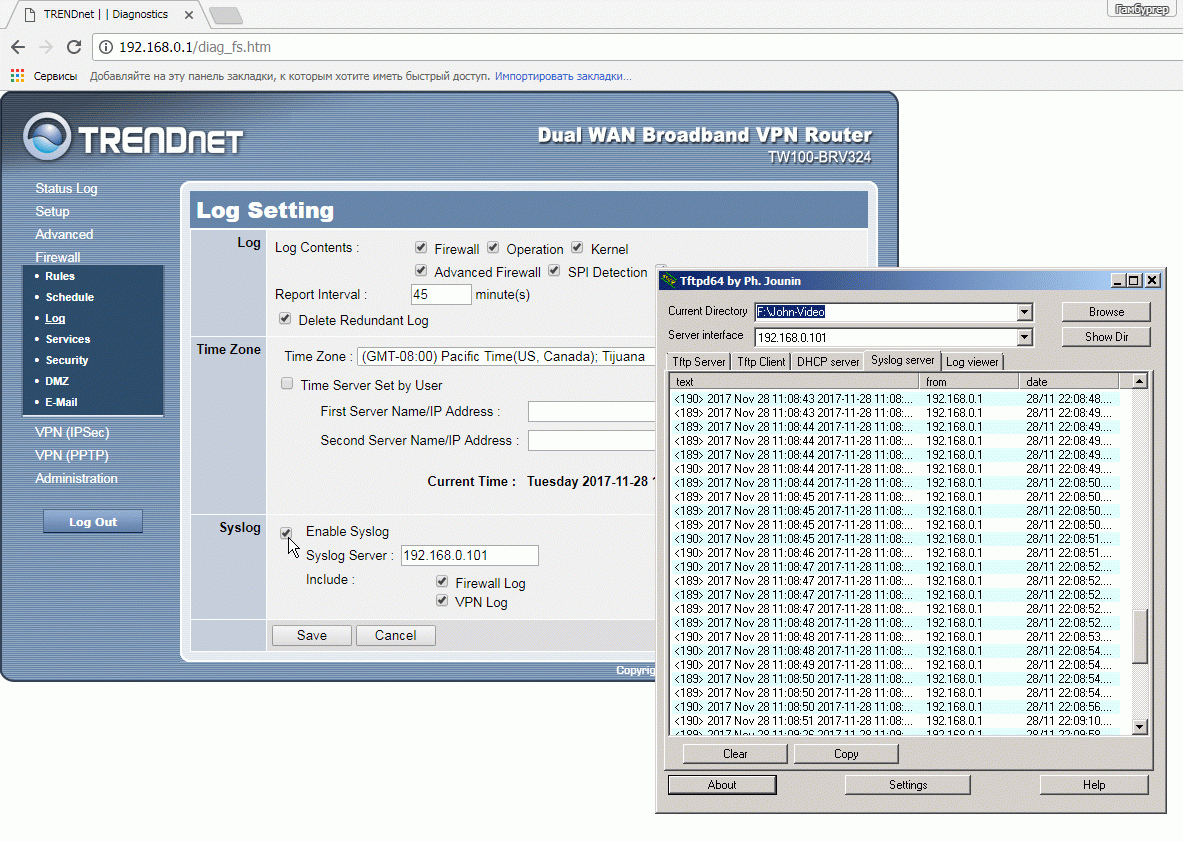Open Rules under Firewall

click(x=60, y=276)
